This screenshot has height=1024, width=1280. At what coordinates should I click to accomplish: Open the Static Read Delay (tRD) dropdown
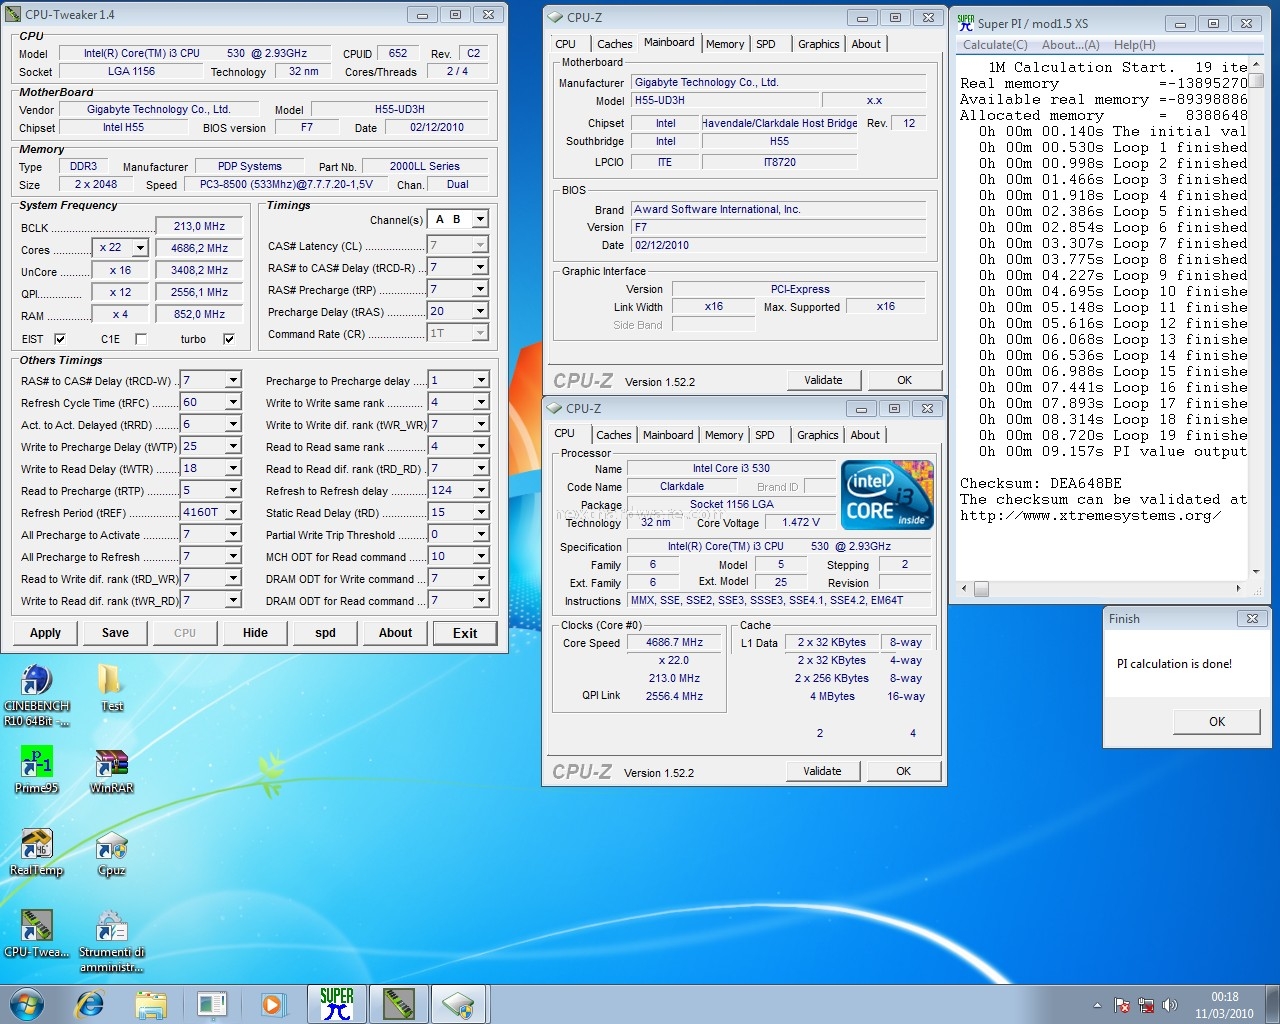click(x=481, y=512)
